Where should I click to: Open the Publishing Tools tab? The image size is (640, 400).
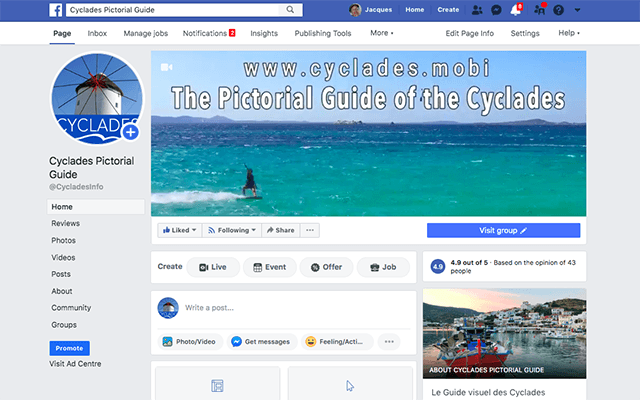(x=323, y=33)
